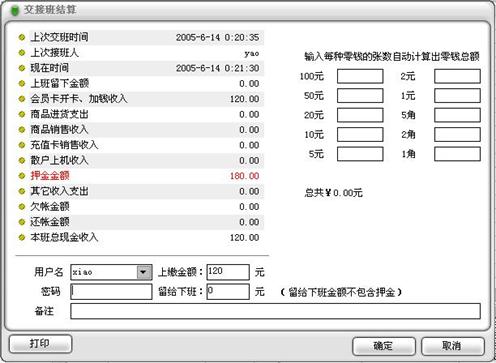Confirm with the 确定 button

[384, 346]
